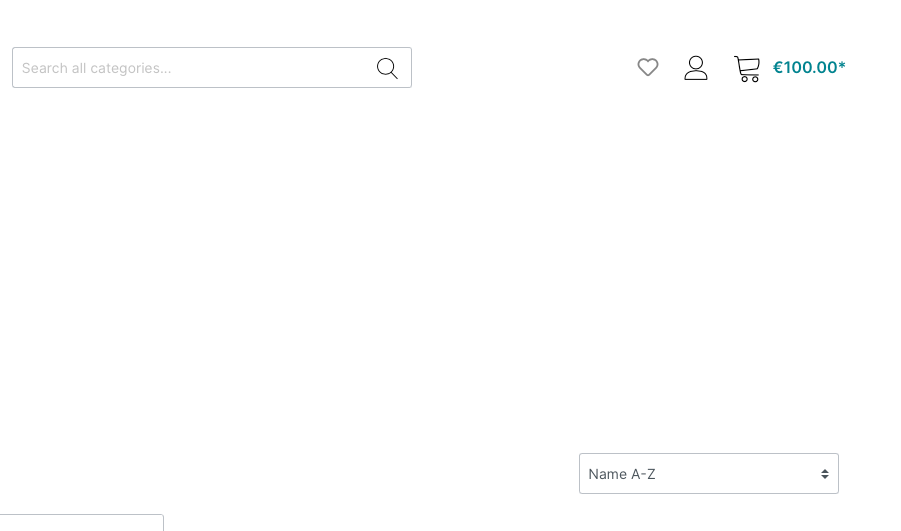
Task: Open the login profile icon in the header
Action: click(x=695, y=68)
